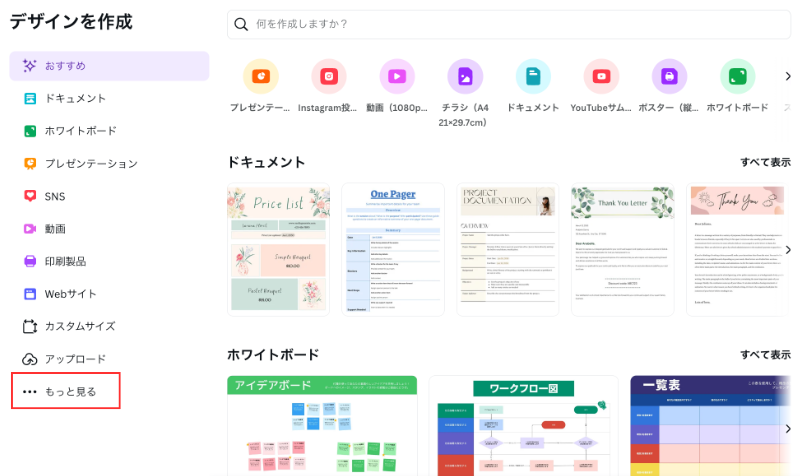The height and width of the screenshot is (476, 800).
Task: Select カスタムサイズ in sidebar
Action: coord(79,326)
